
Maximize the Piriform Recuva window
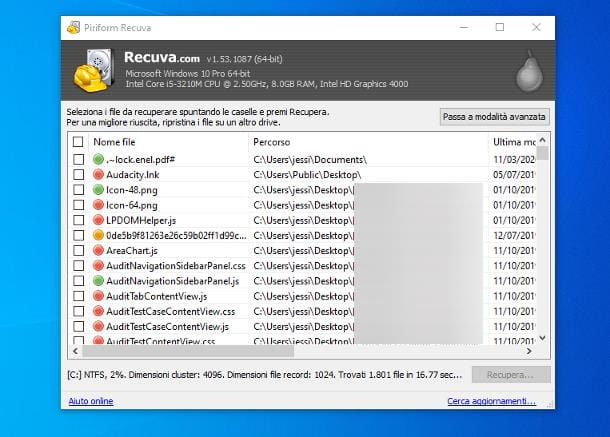[500, 27]
